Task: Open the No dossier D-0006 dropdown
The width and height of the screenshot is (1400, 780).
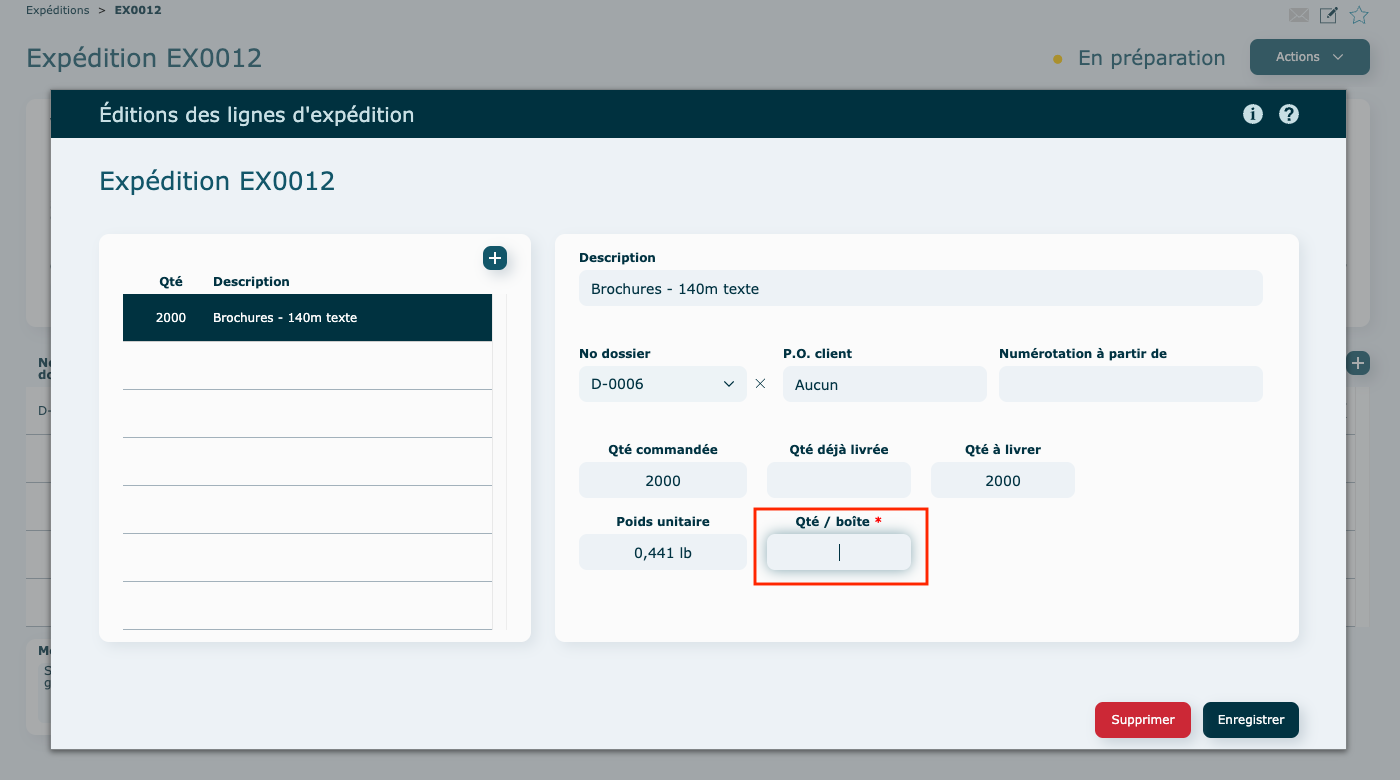Action: [662, 384]
